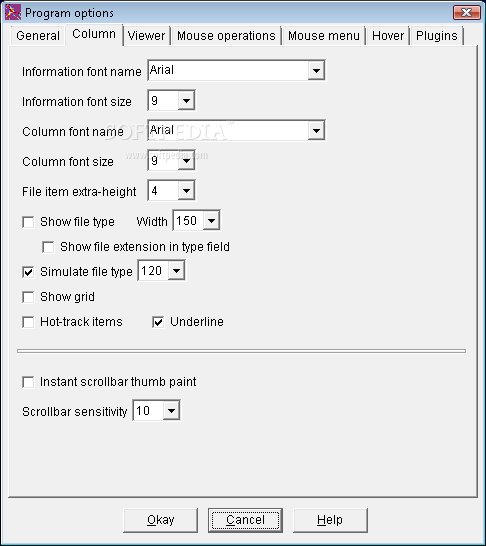Enable the Show file type checkbox
486x546 pixels.
pos(28,222)
